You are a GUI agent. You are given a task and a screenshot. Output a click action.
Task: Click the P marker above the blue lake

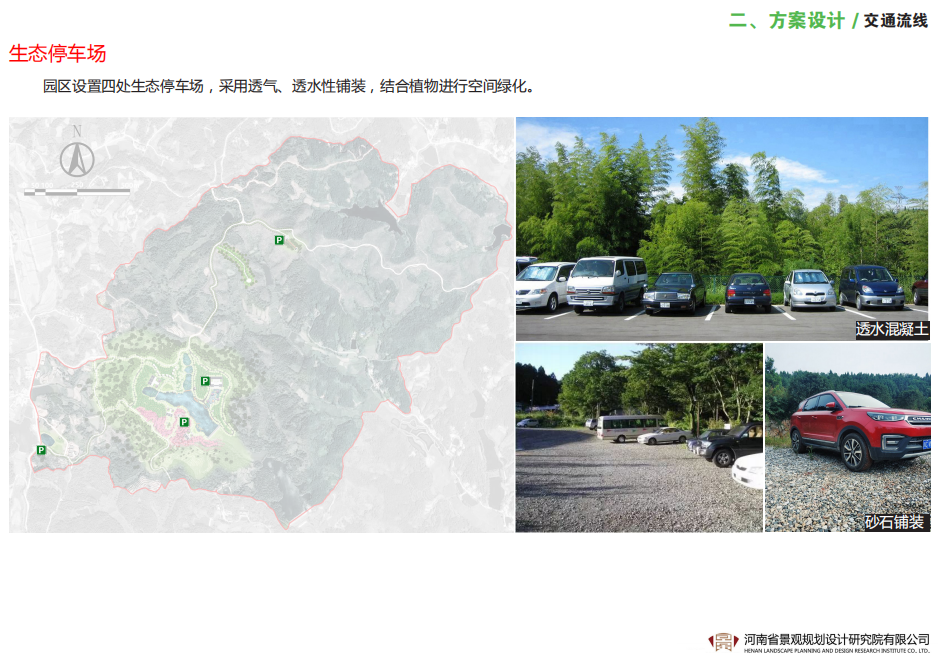click(205, 381)
